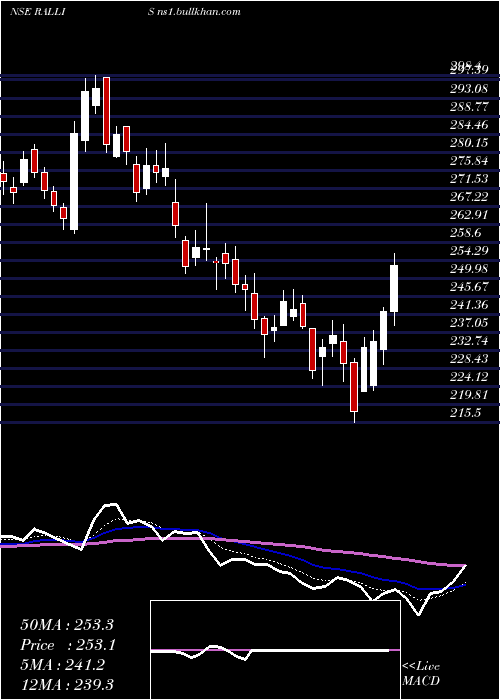This screenshot has height=700, width=500.
Task: Click the <<Live MACD label
Action: coord(421,673)
